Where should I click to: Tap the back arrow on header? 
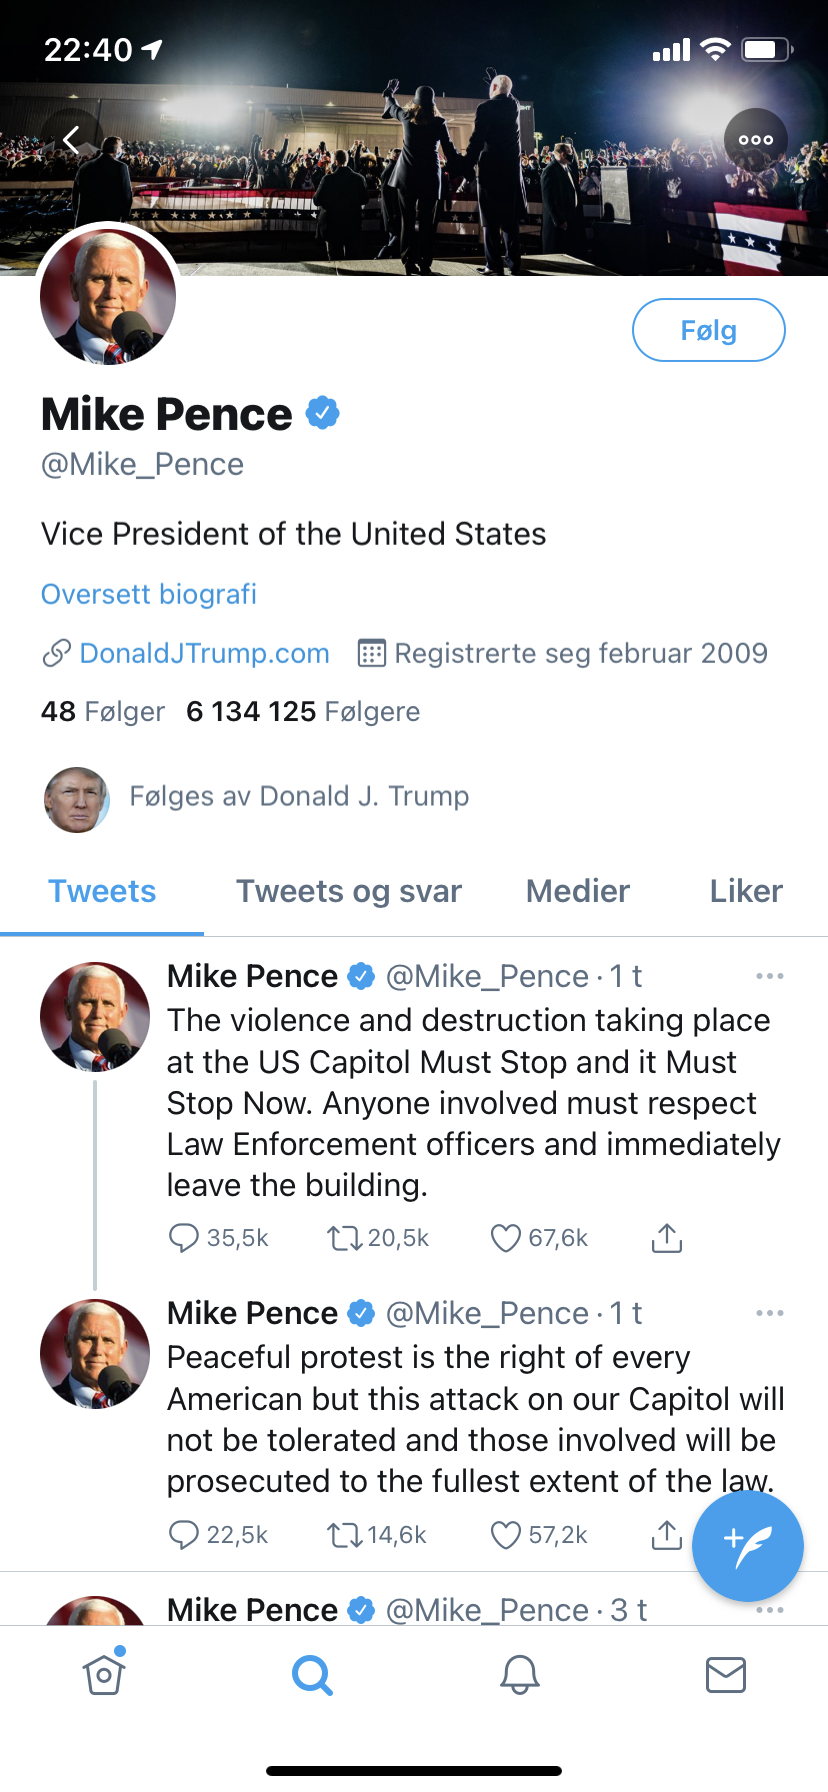pos(72,140)
